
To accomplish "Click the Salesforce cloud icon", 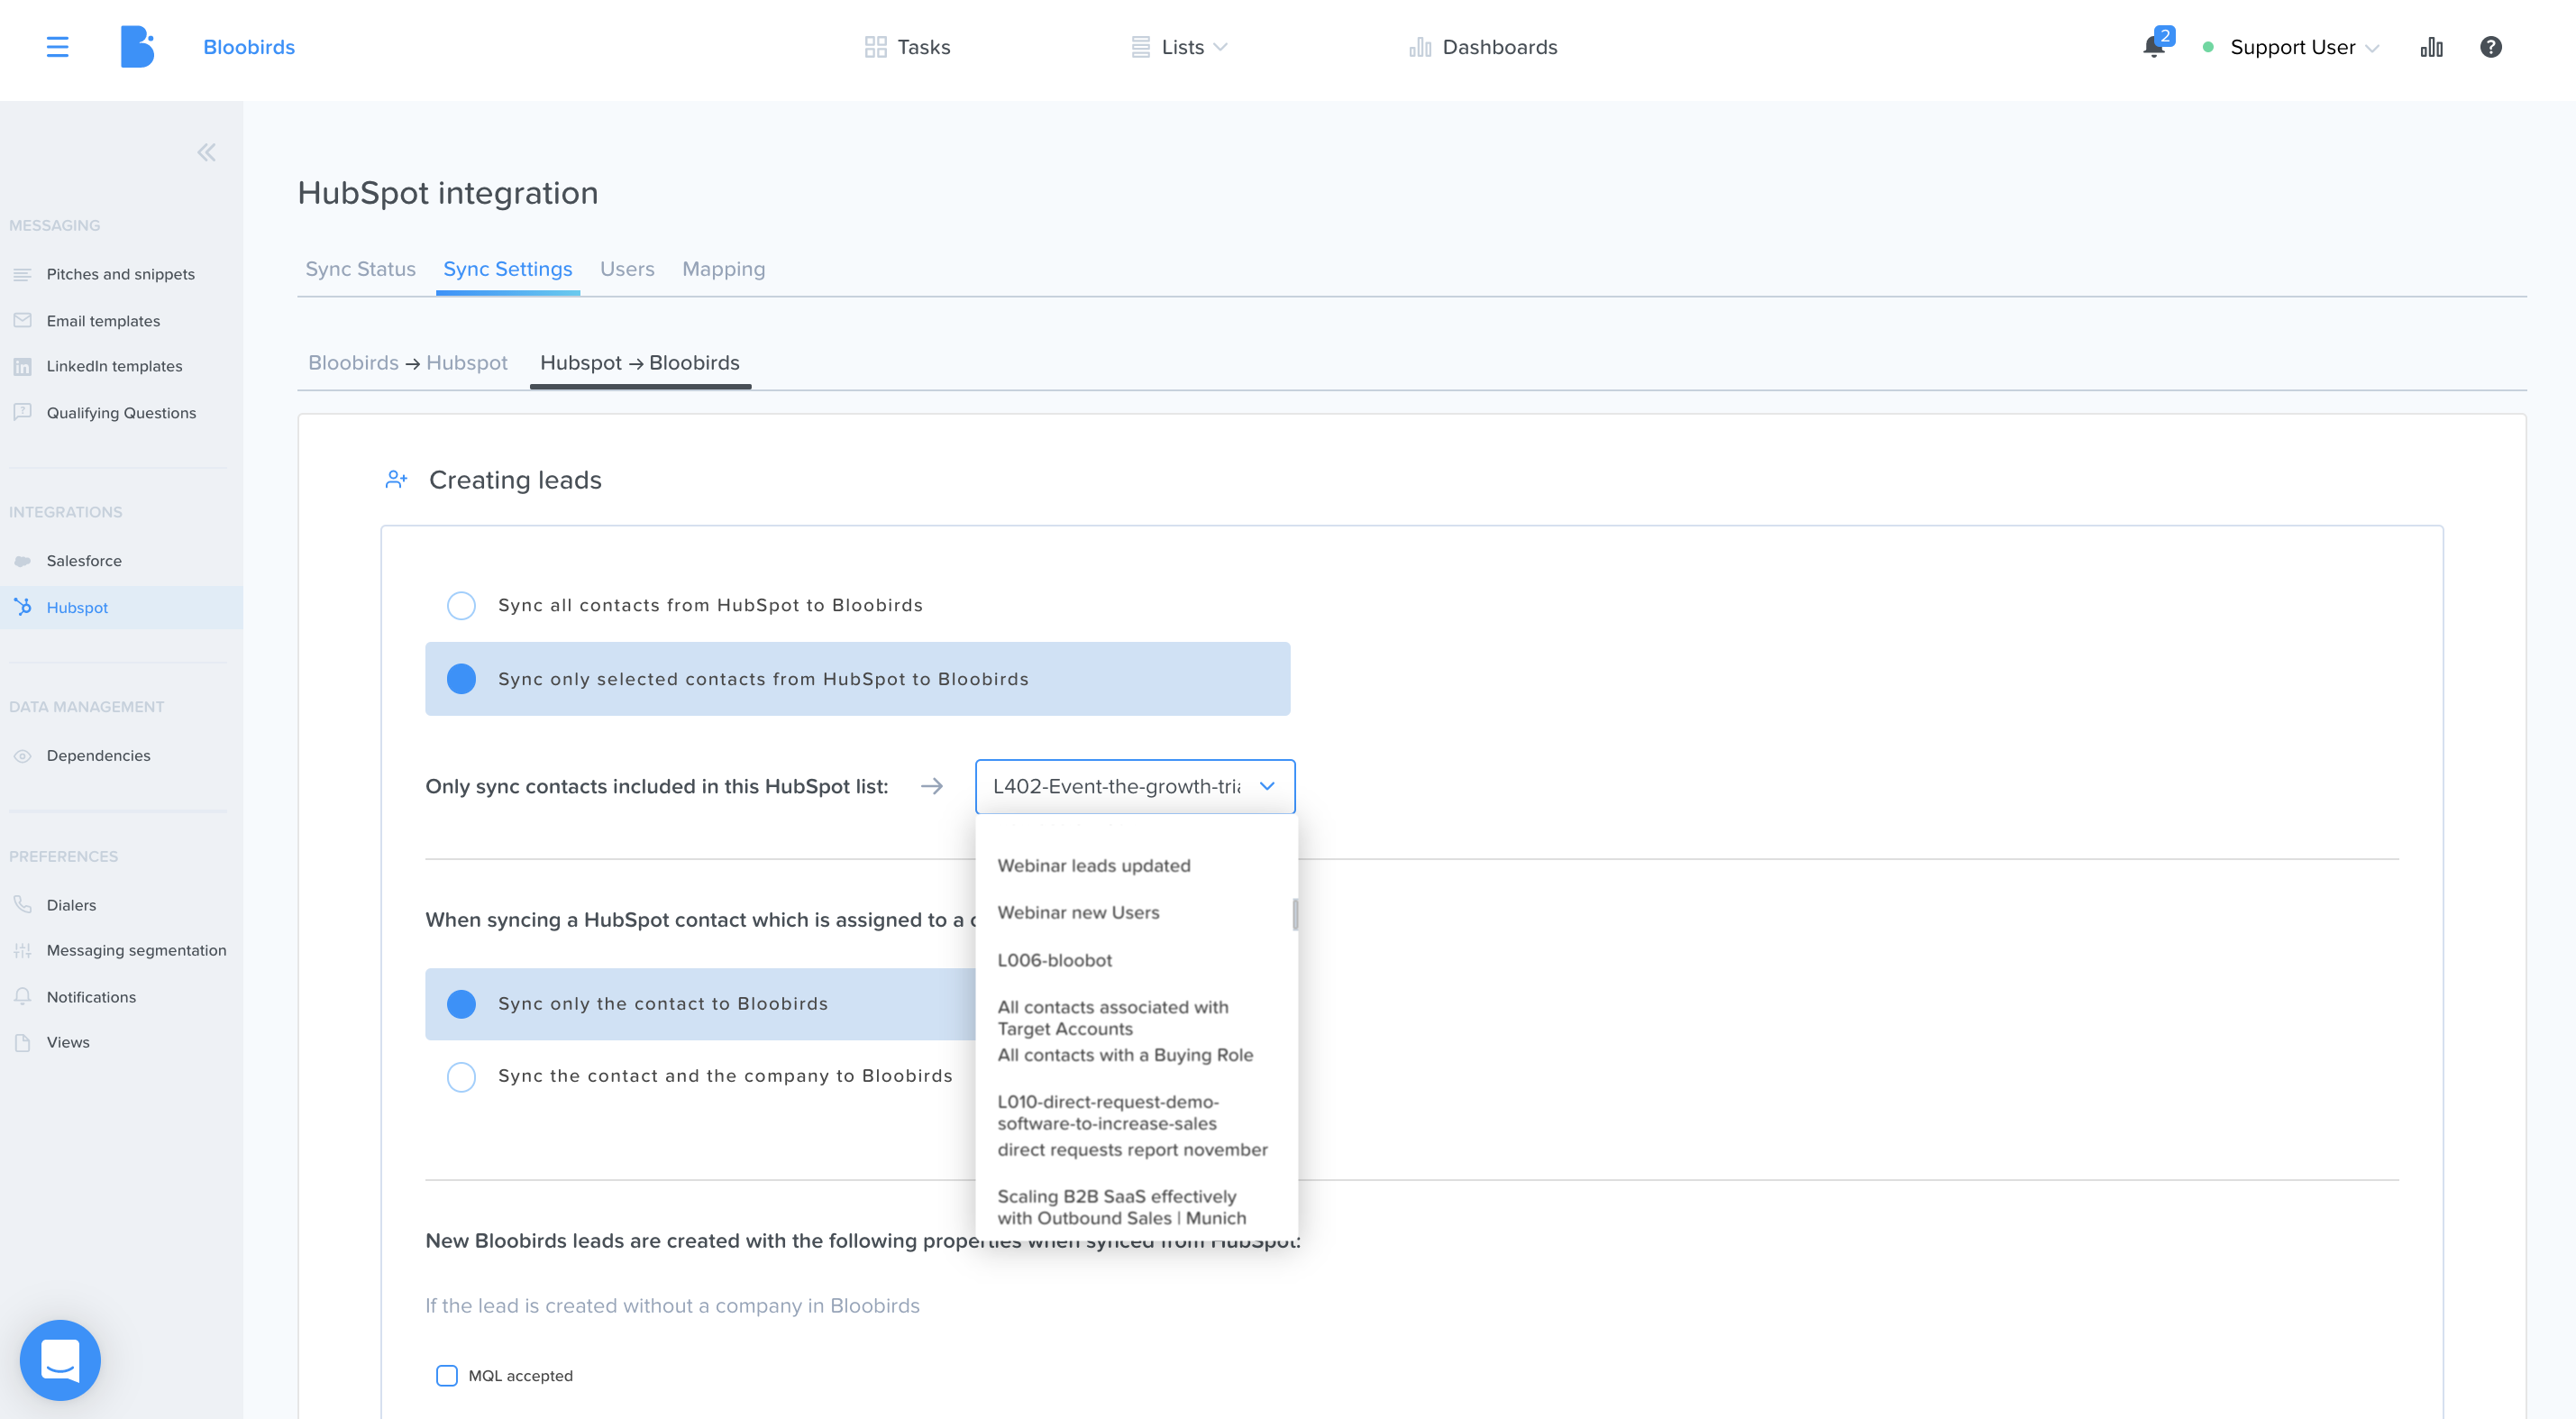I will tap(22, 561).
